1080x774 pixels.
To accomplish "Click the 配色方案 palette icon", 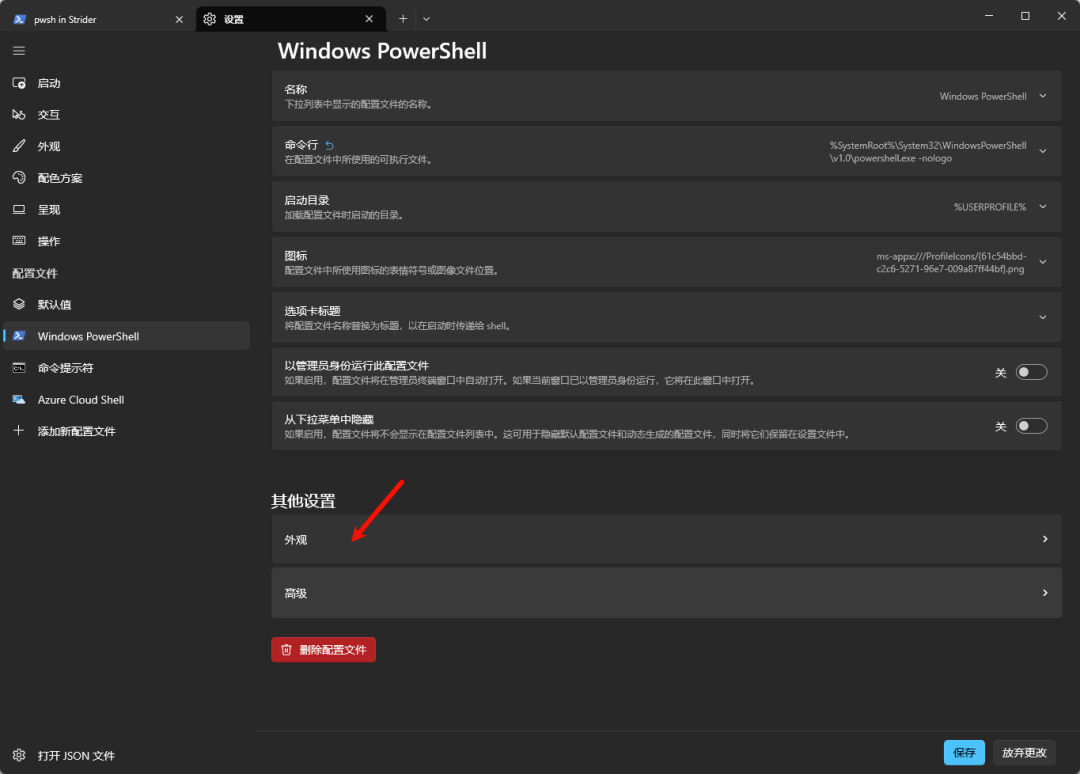I will pos(19,178).
